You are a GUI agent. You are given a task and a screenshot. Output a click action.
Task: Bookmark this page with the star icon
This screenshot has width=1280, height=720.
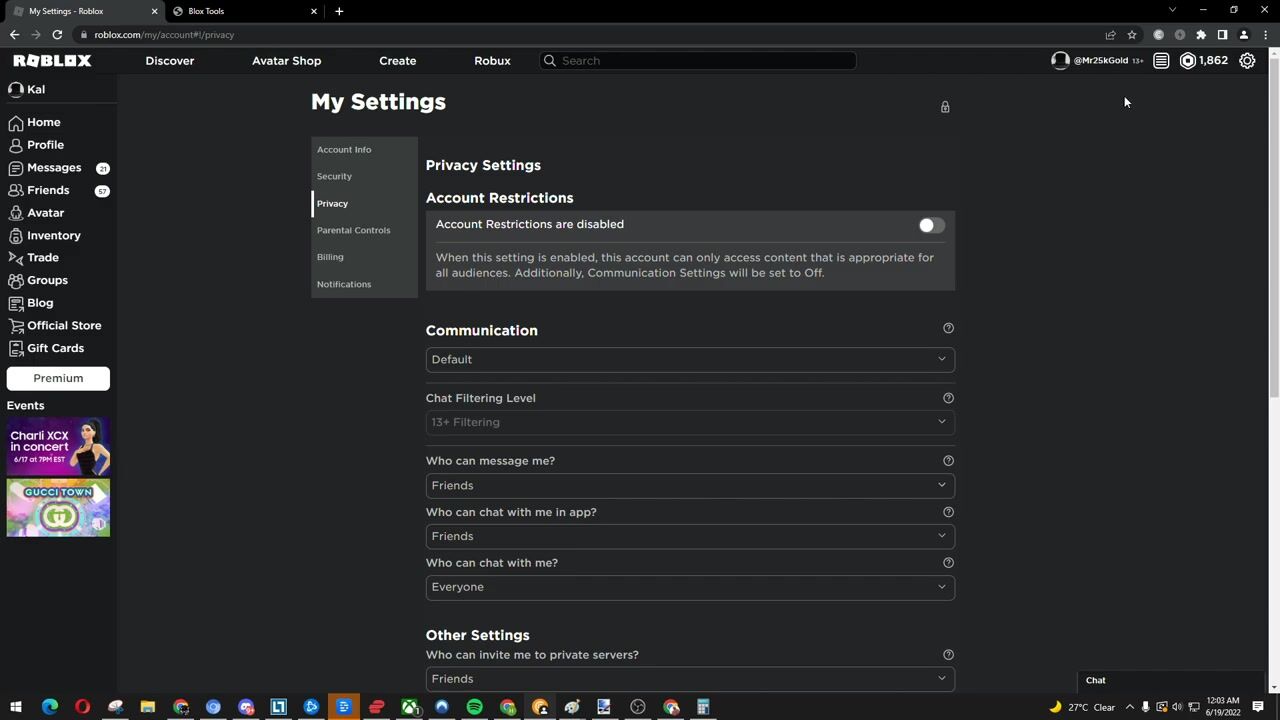point(1132,35)
